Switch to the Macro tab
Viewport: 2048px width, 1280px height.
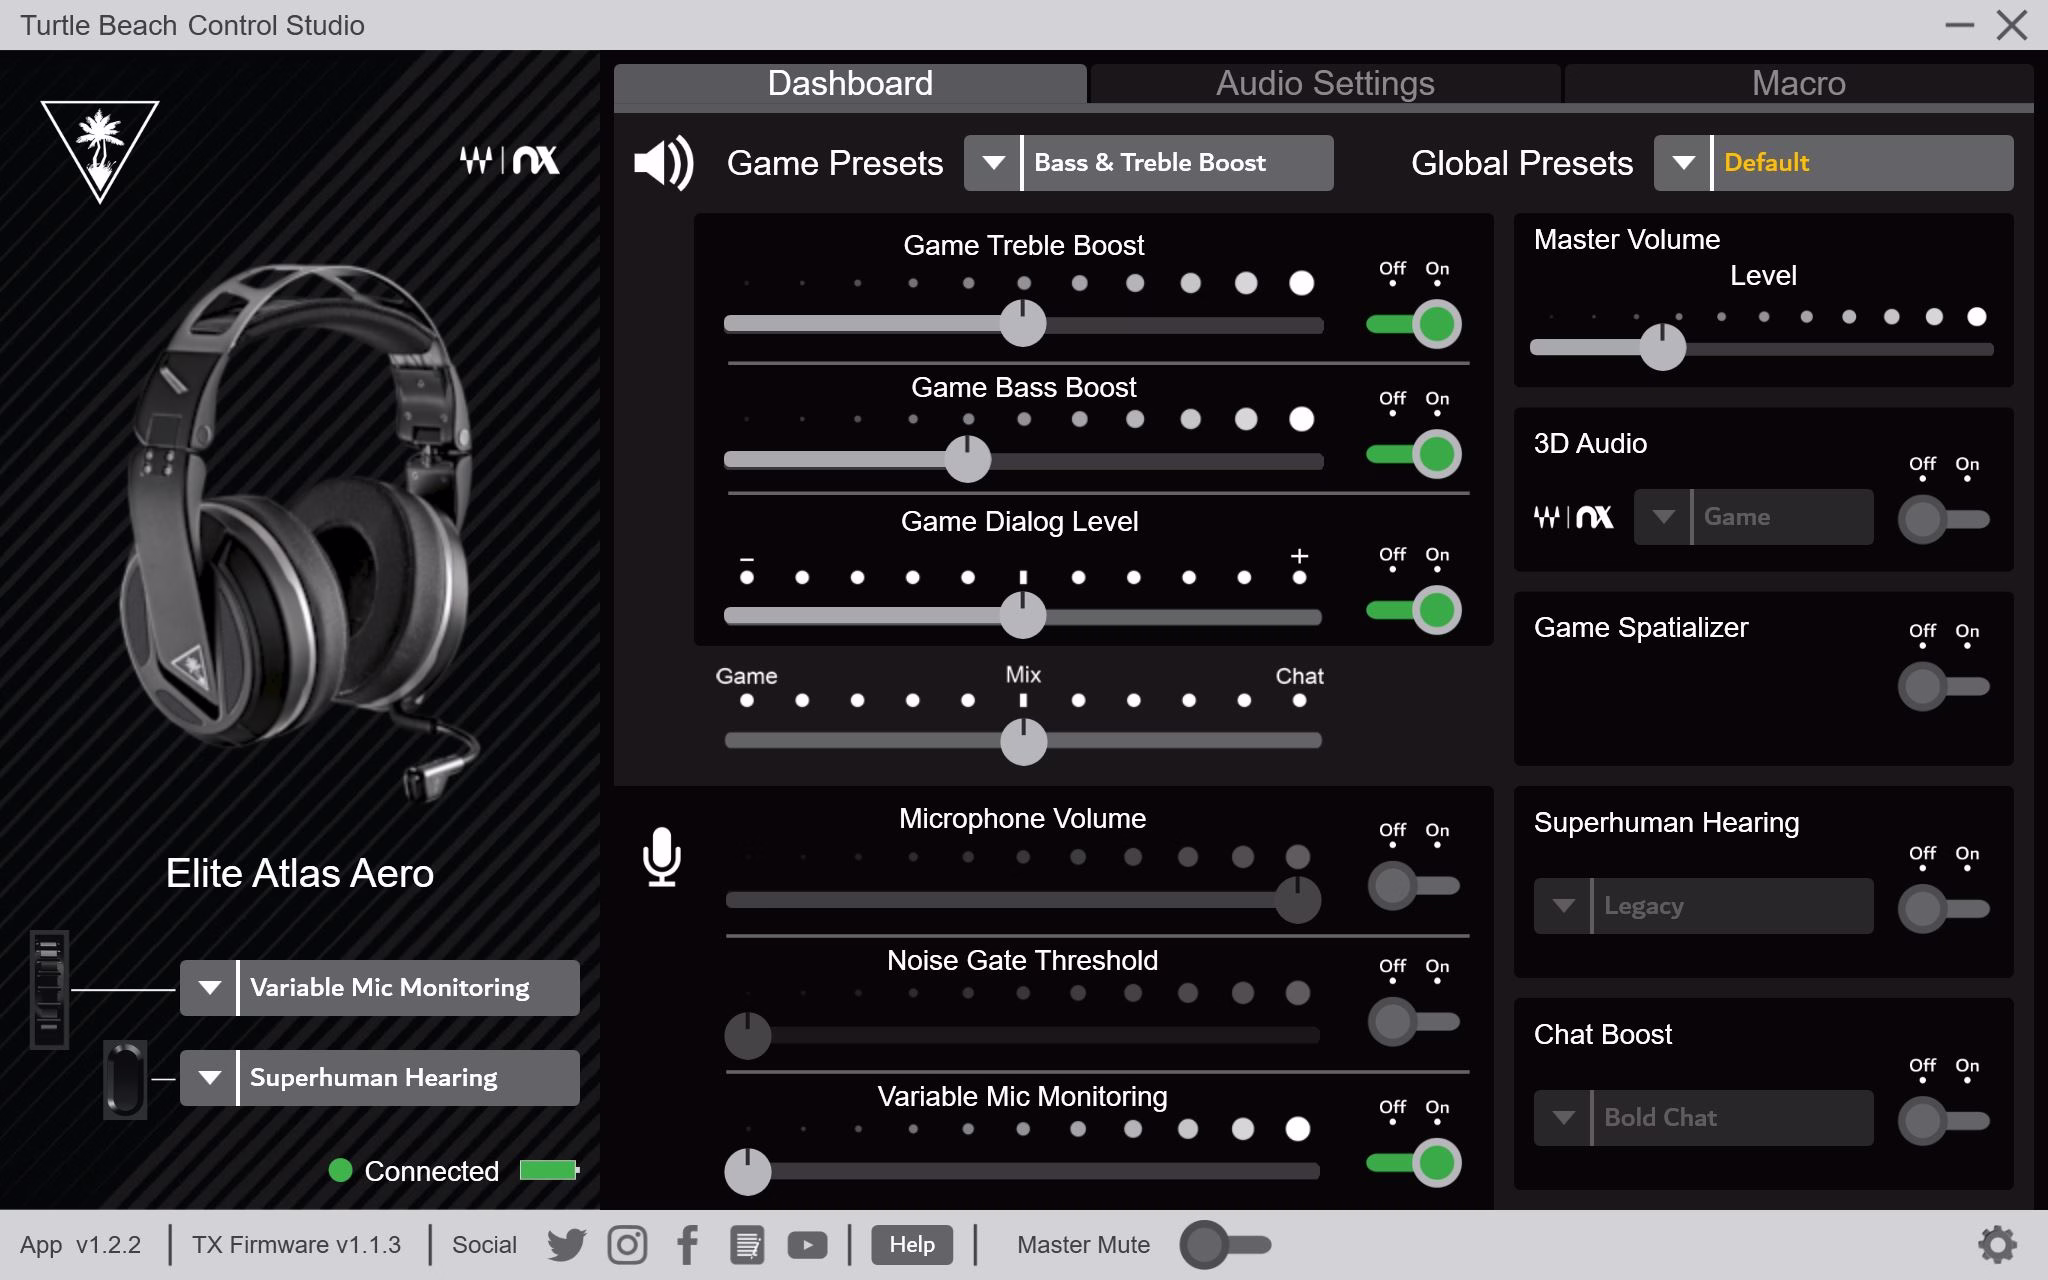click(x=1798, y=84)
